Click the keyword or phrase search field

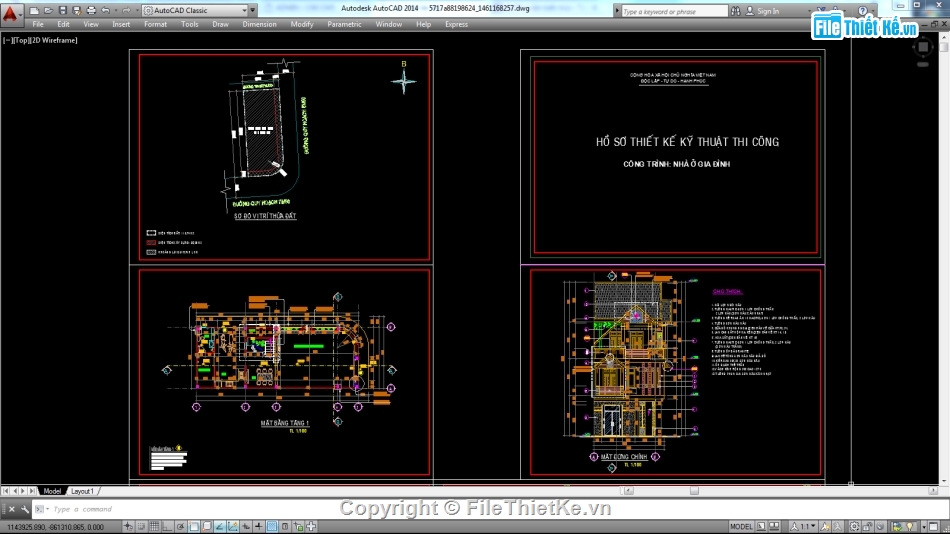(x=674, y=11)
